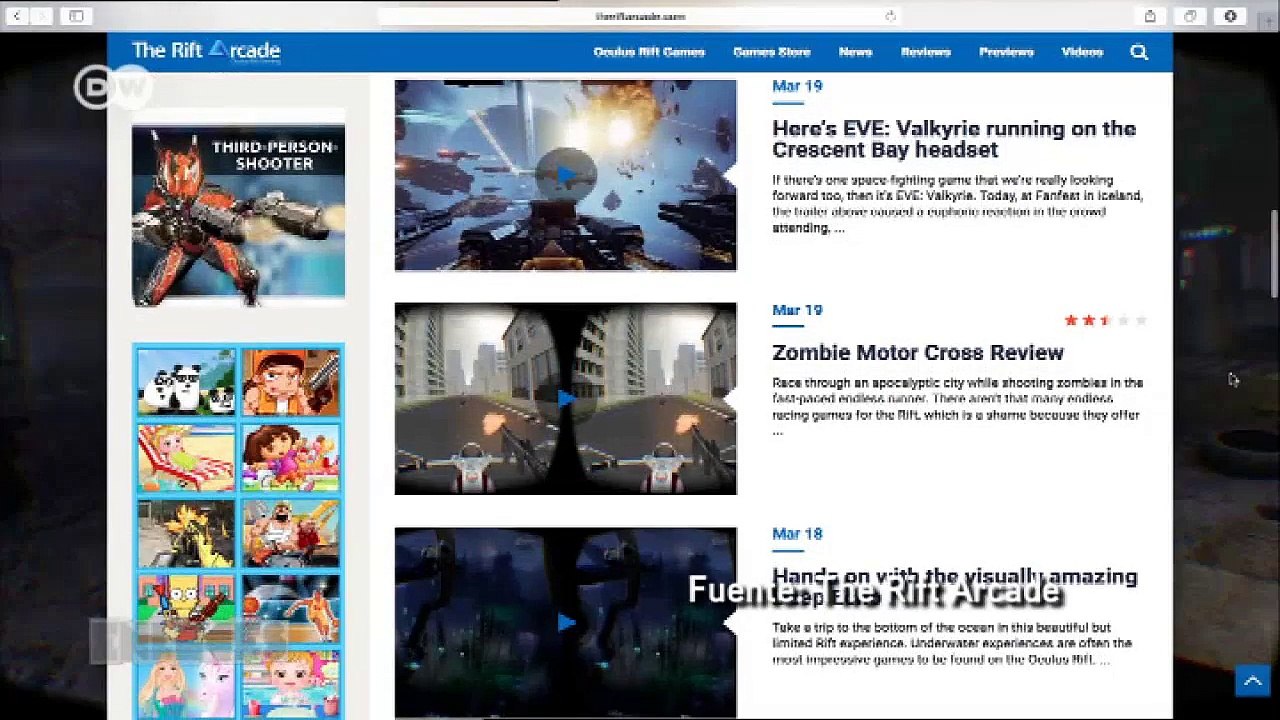
Task: Play the underwater Rift experience video
Action: pos(566,622)
